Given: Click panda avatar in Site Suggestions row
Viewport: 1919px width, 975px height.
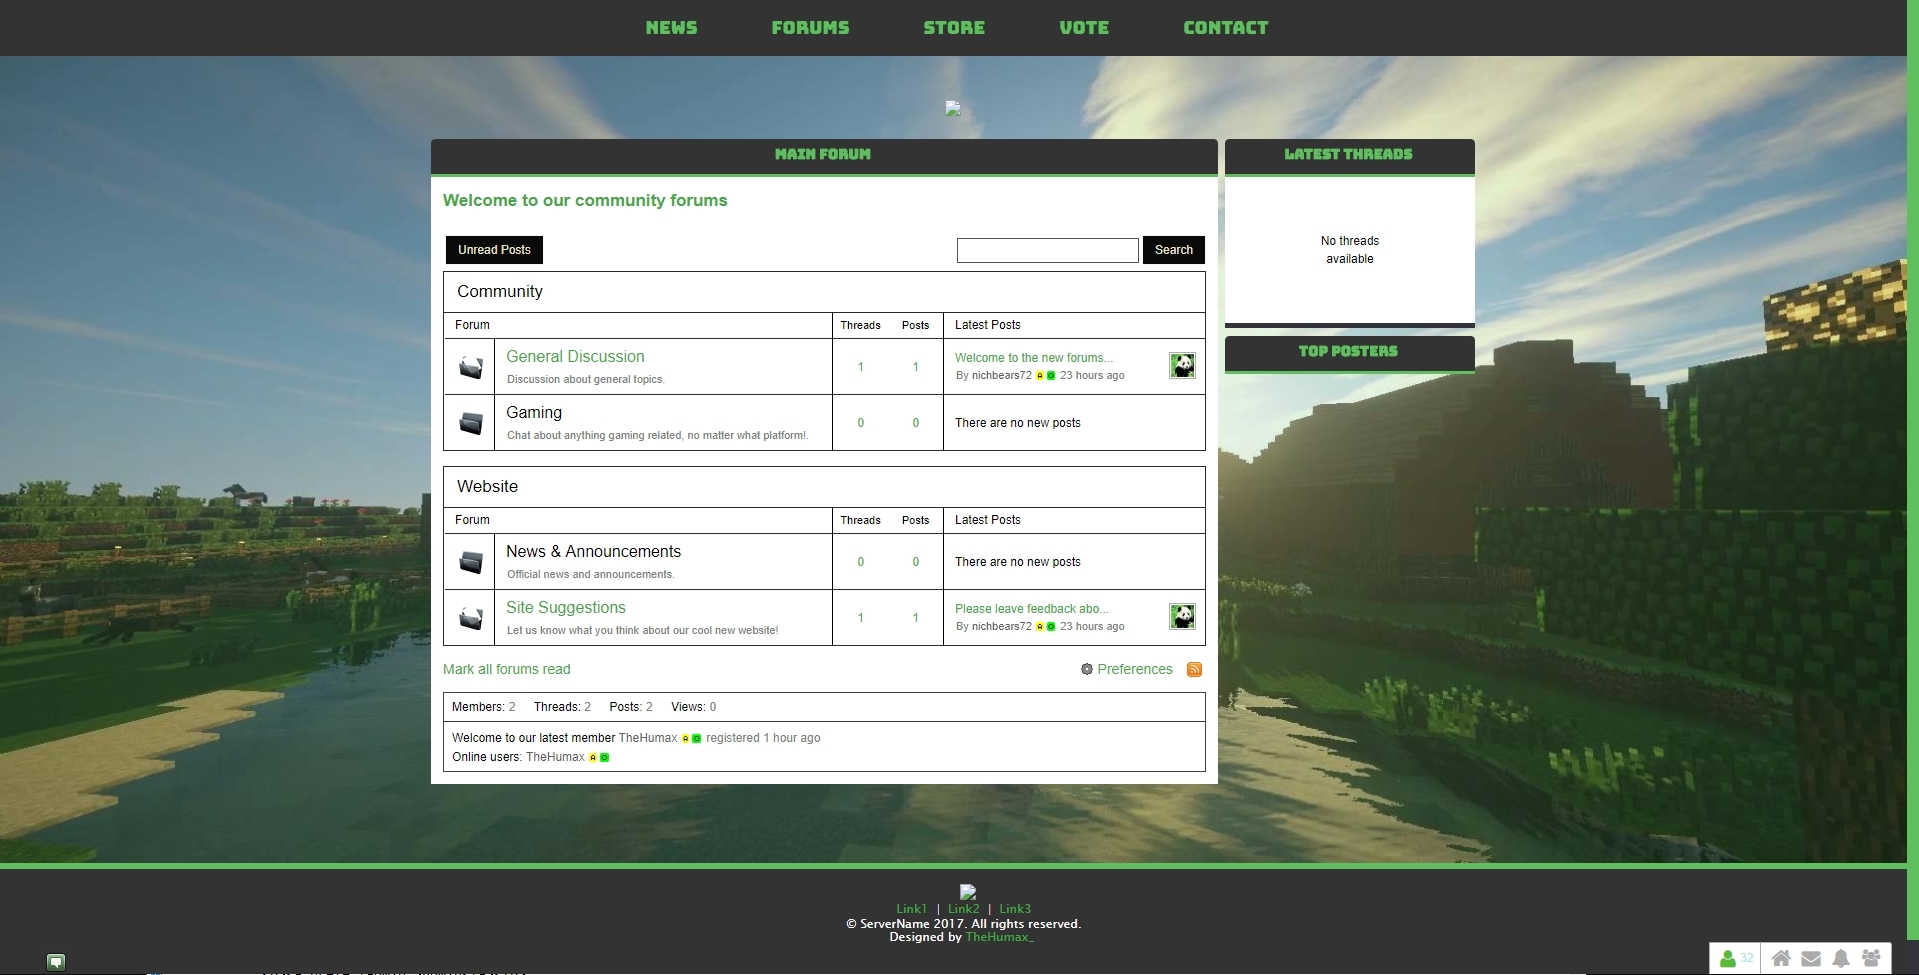Looking at the screenshot, I should [x=1182, y=616].
